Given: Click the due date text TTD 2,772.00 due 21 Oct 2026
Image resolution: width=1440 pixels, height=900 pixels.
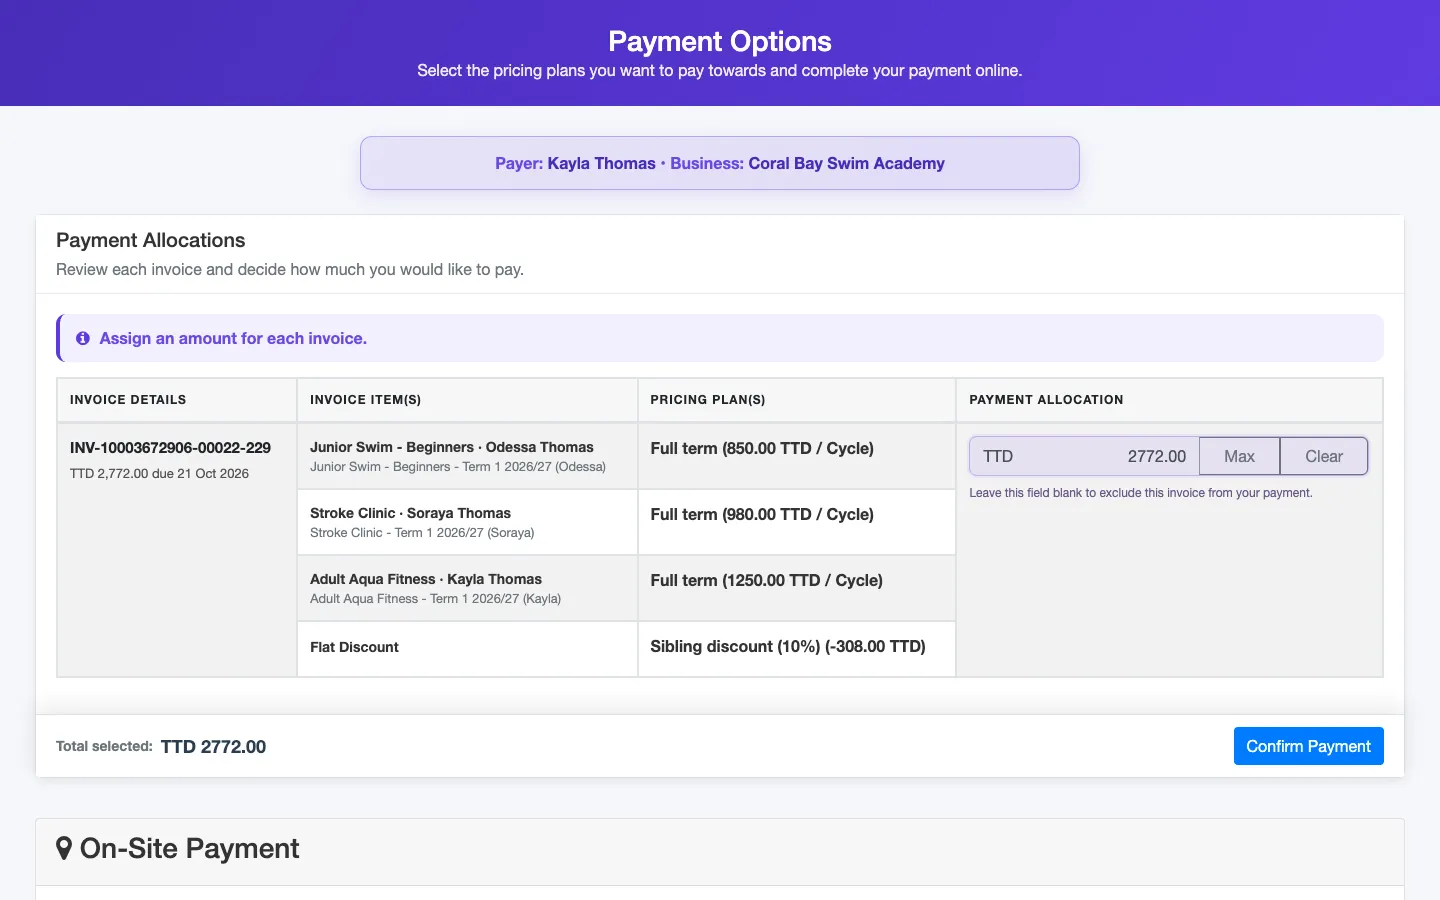Looking at the screenshot, I should (159, 474).
